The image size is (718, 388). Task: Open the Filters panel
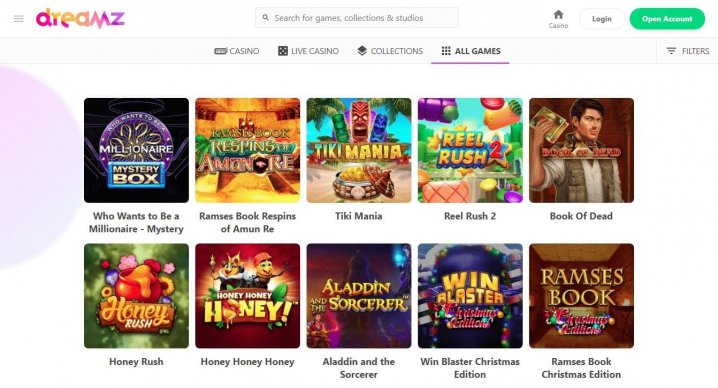687,51
